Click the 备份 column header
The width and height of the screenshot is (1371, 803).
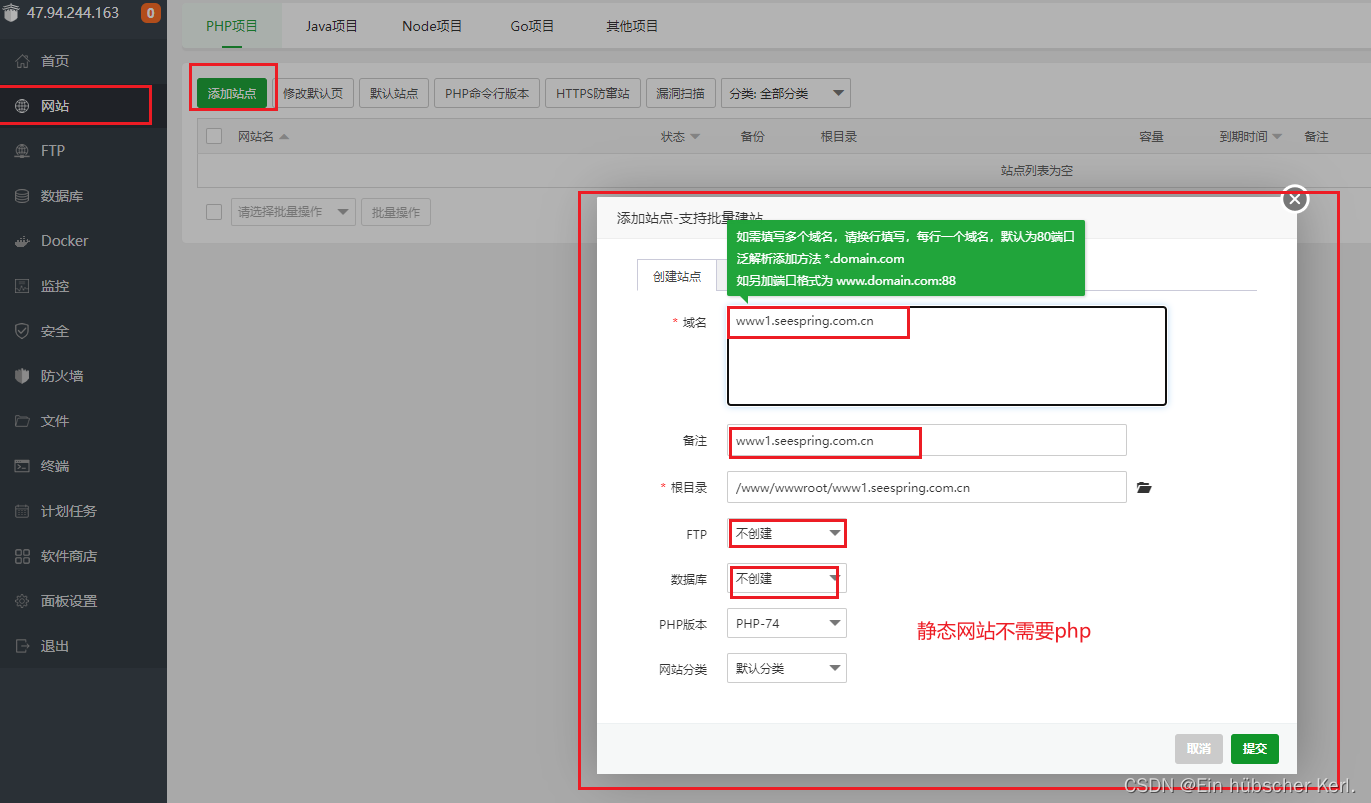coord(753,136)
